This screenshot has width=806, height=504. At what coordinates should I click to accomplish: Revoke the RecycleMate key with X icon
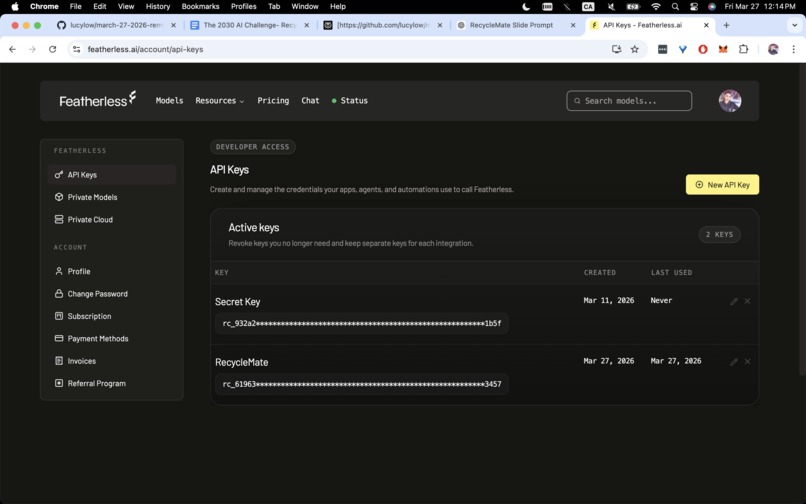[747, 362]
